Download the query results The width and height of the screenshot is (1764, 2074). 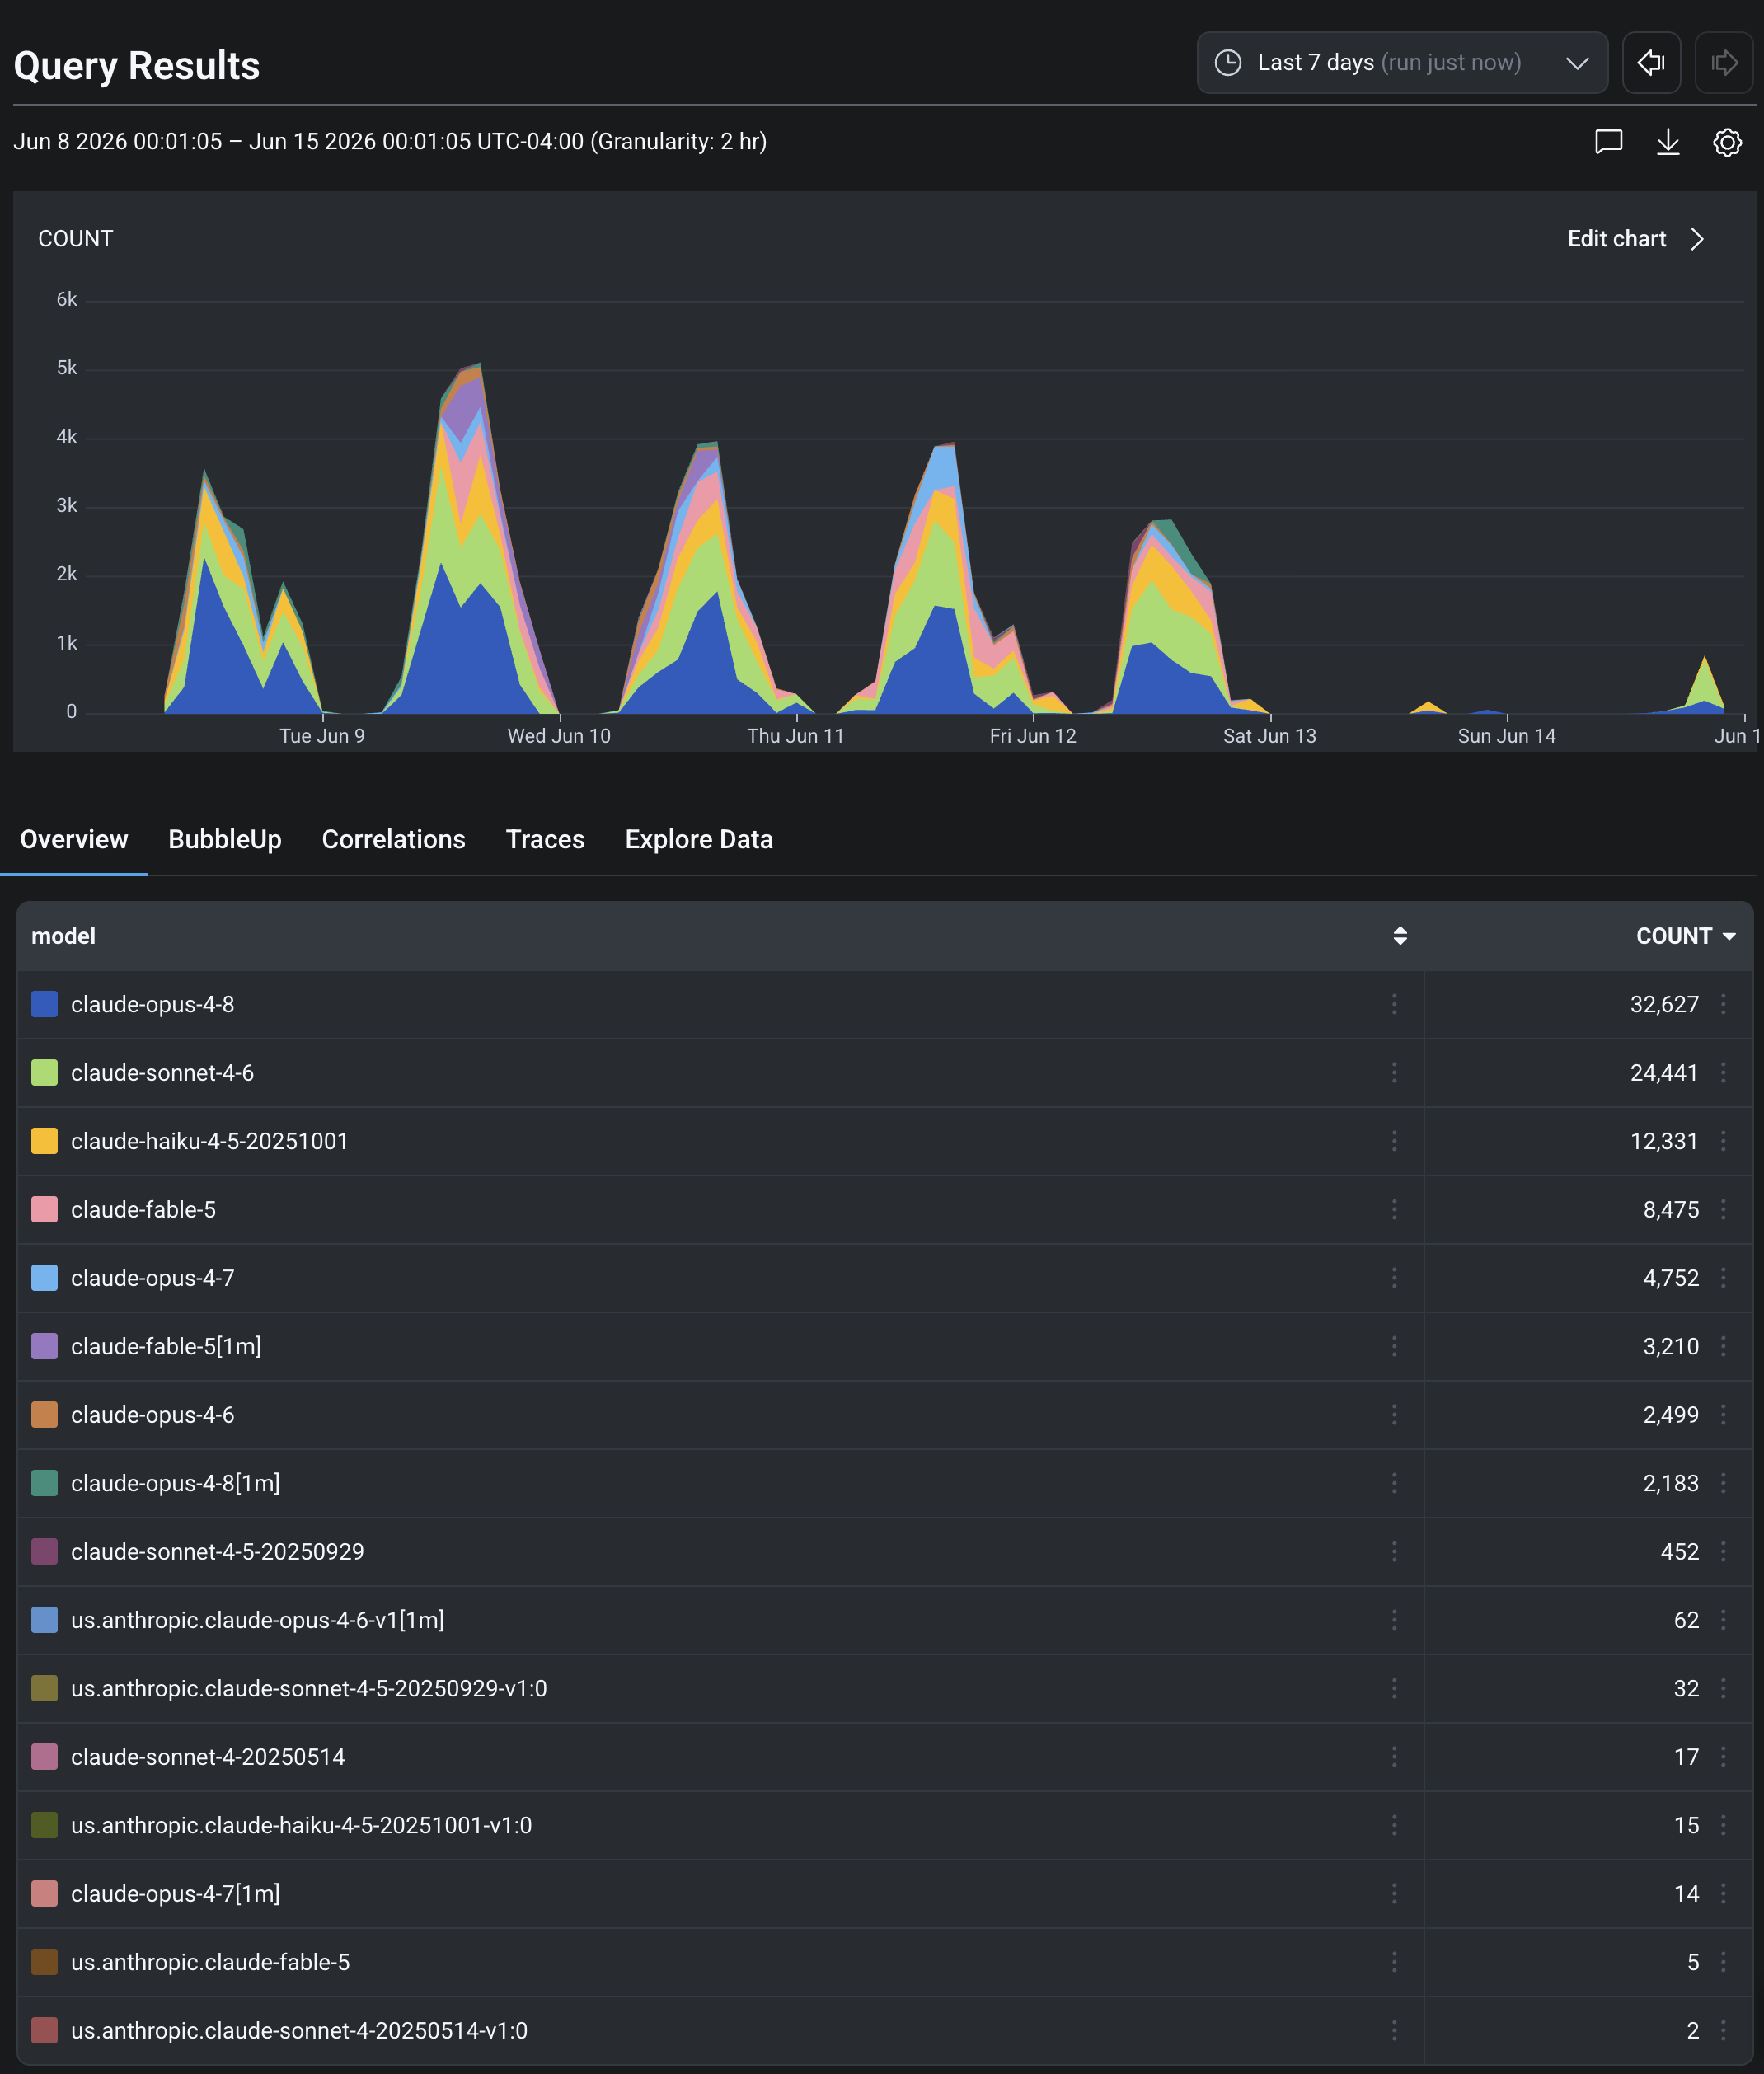pos(1668,142)
